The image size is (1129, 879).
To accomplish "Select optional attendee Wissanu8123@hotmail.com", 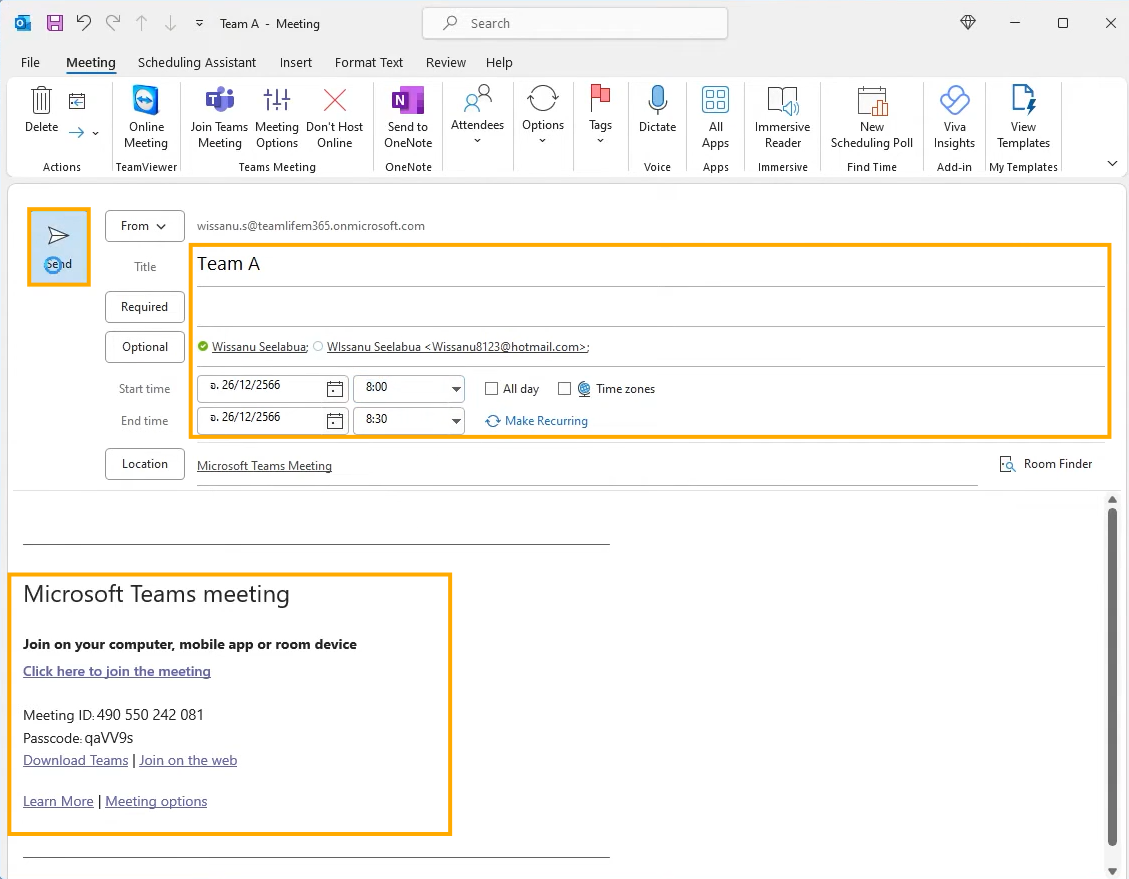I will pos(458,347).
